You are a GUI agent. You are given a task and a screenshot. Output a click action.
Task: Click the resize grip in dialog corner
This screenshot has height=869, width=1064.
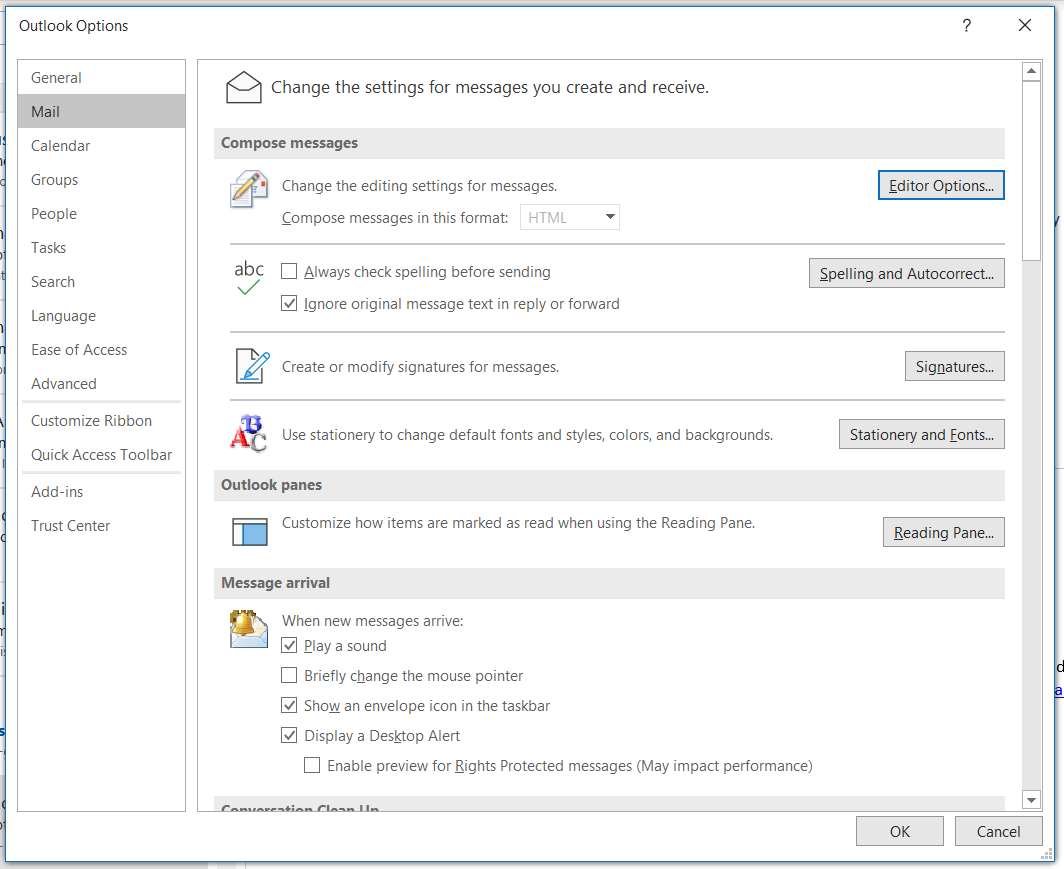[x=1047, y=854]
